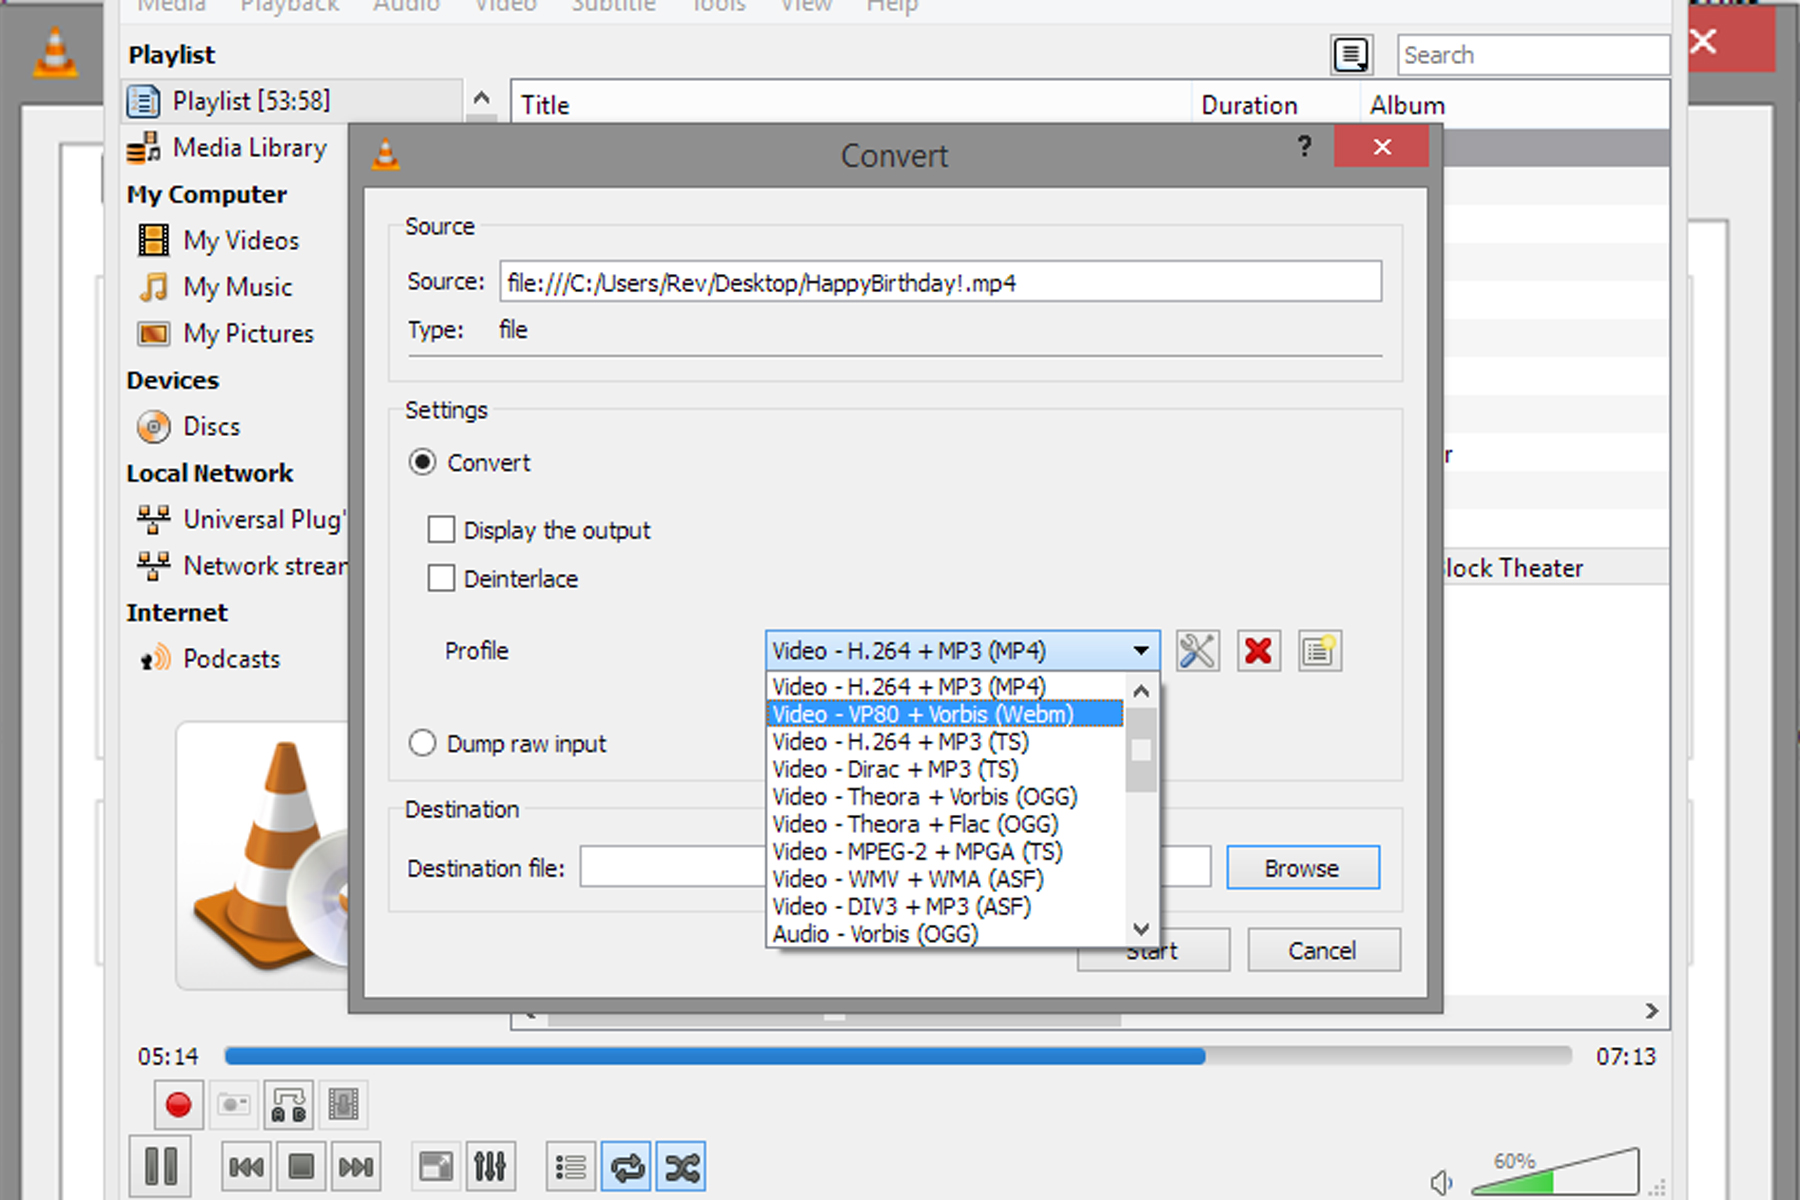Image resolution: width=1800 pixels, height=1200 pixels.
Task: Select Discs under Devices
Action: [x=211, y=426]
